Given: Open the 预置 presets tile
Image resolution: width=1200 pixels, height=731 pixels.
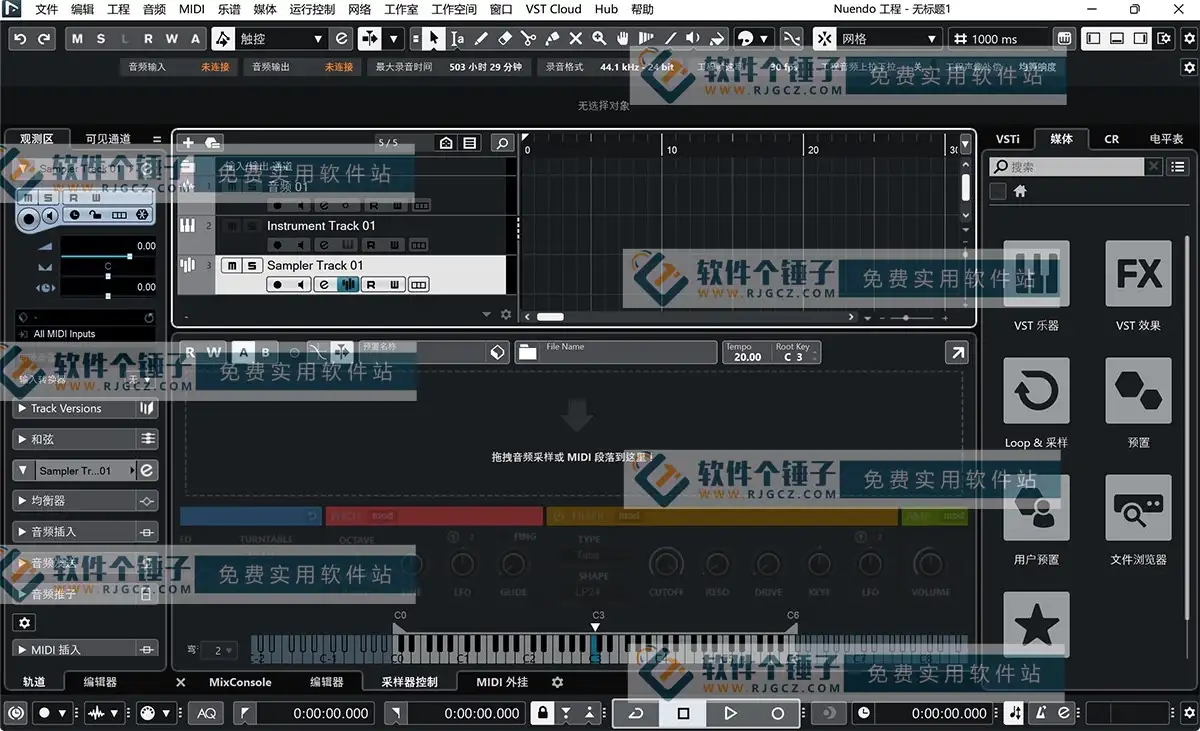Looking at the screenshot, I should coord(1138,390).
